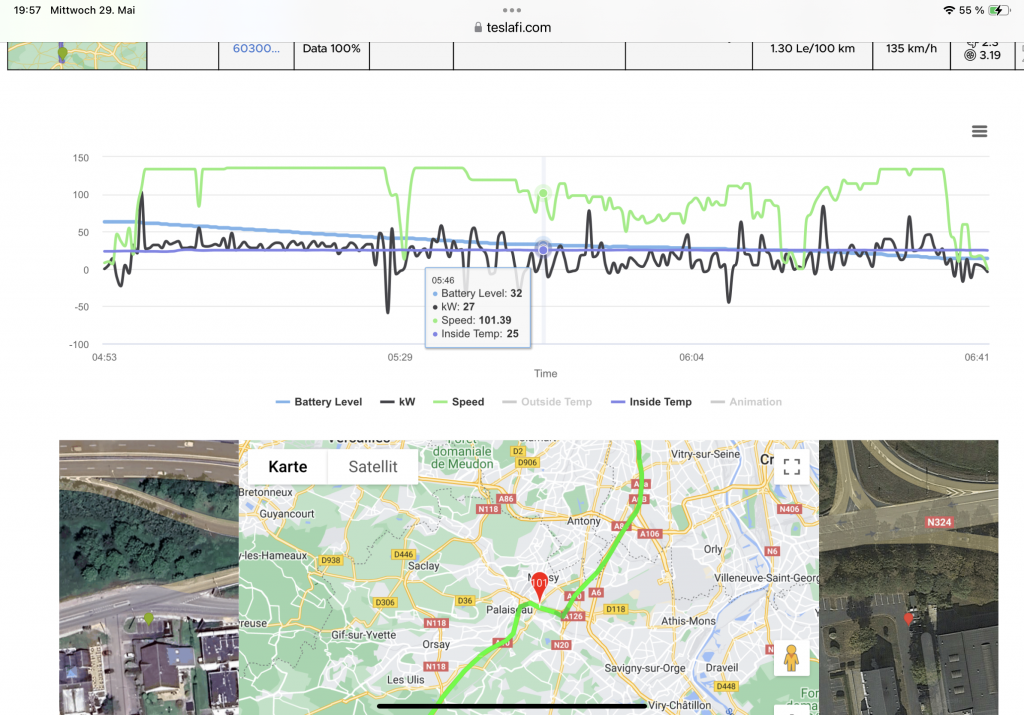The image size is (1024, 715).
Task: Open the chart hamburger context menu
Action: tap(979, 132)
